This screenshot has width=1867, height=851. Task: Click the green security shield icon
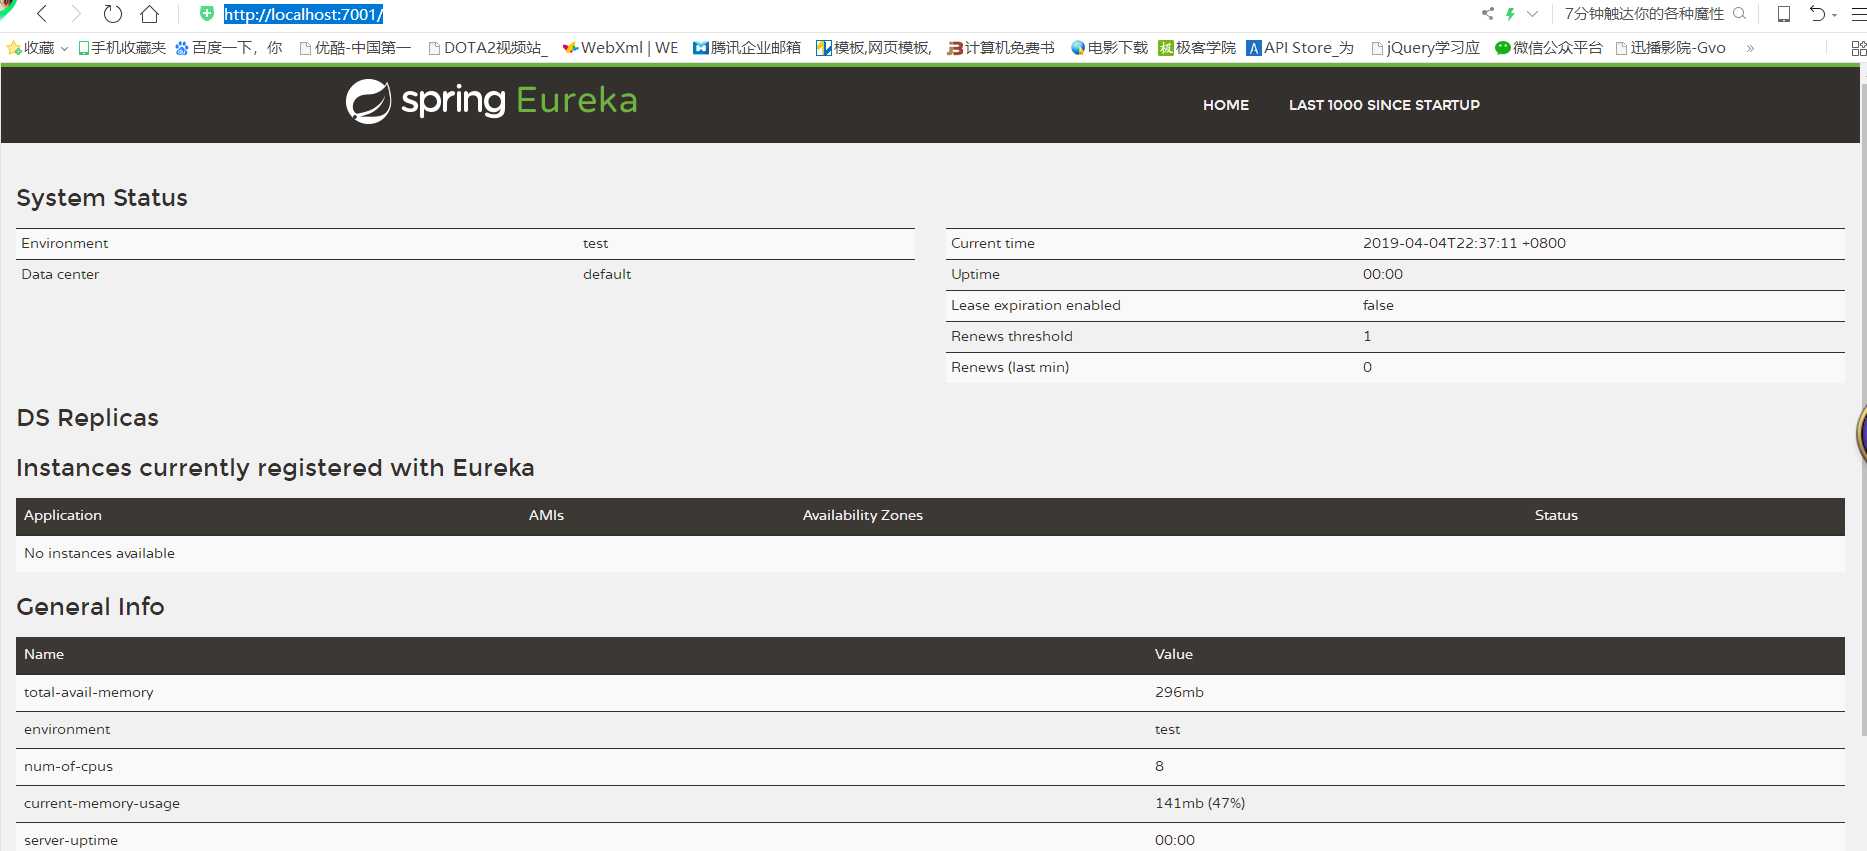[x=207, y=14]
